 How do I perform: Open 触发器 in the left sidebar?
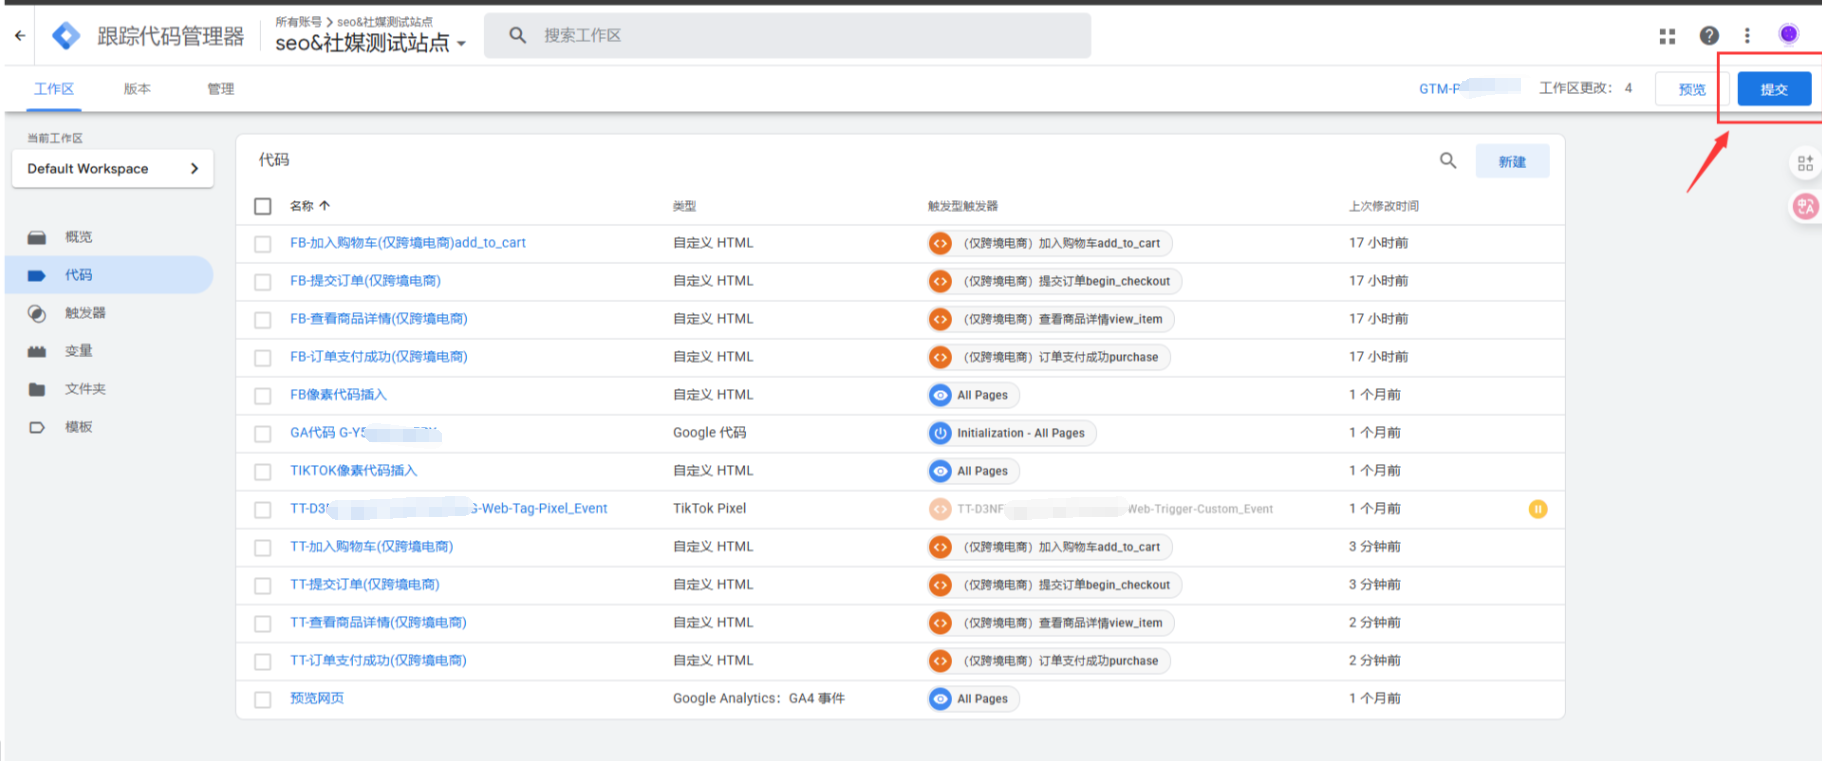click(85, 313)
